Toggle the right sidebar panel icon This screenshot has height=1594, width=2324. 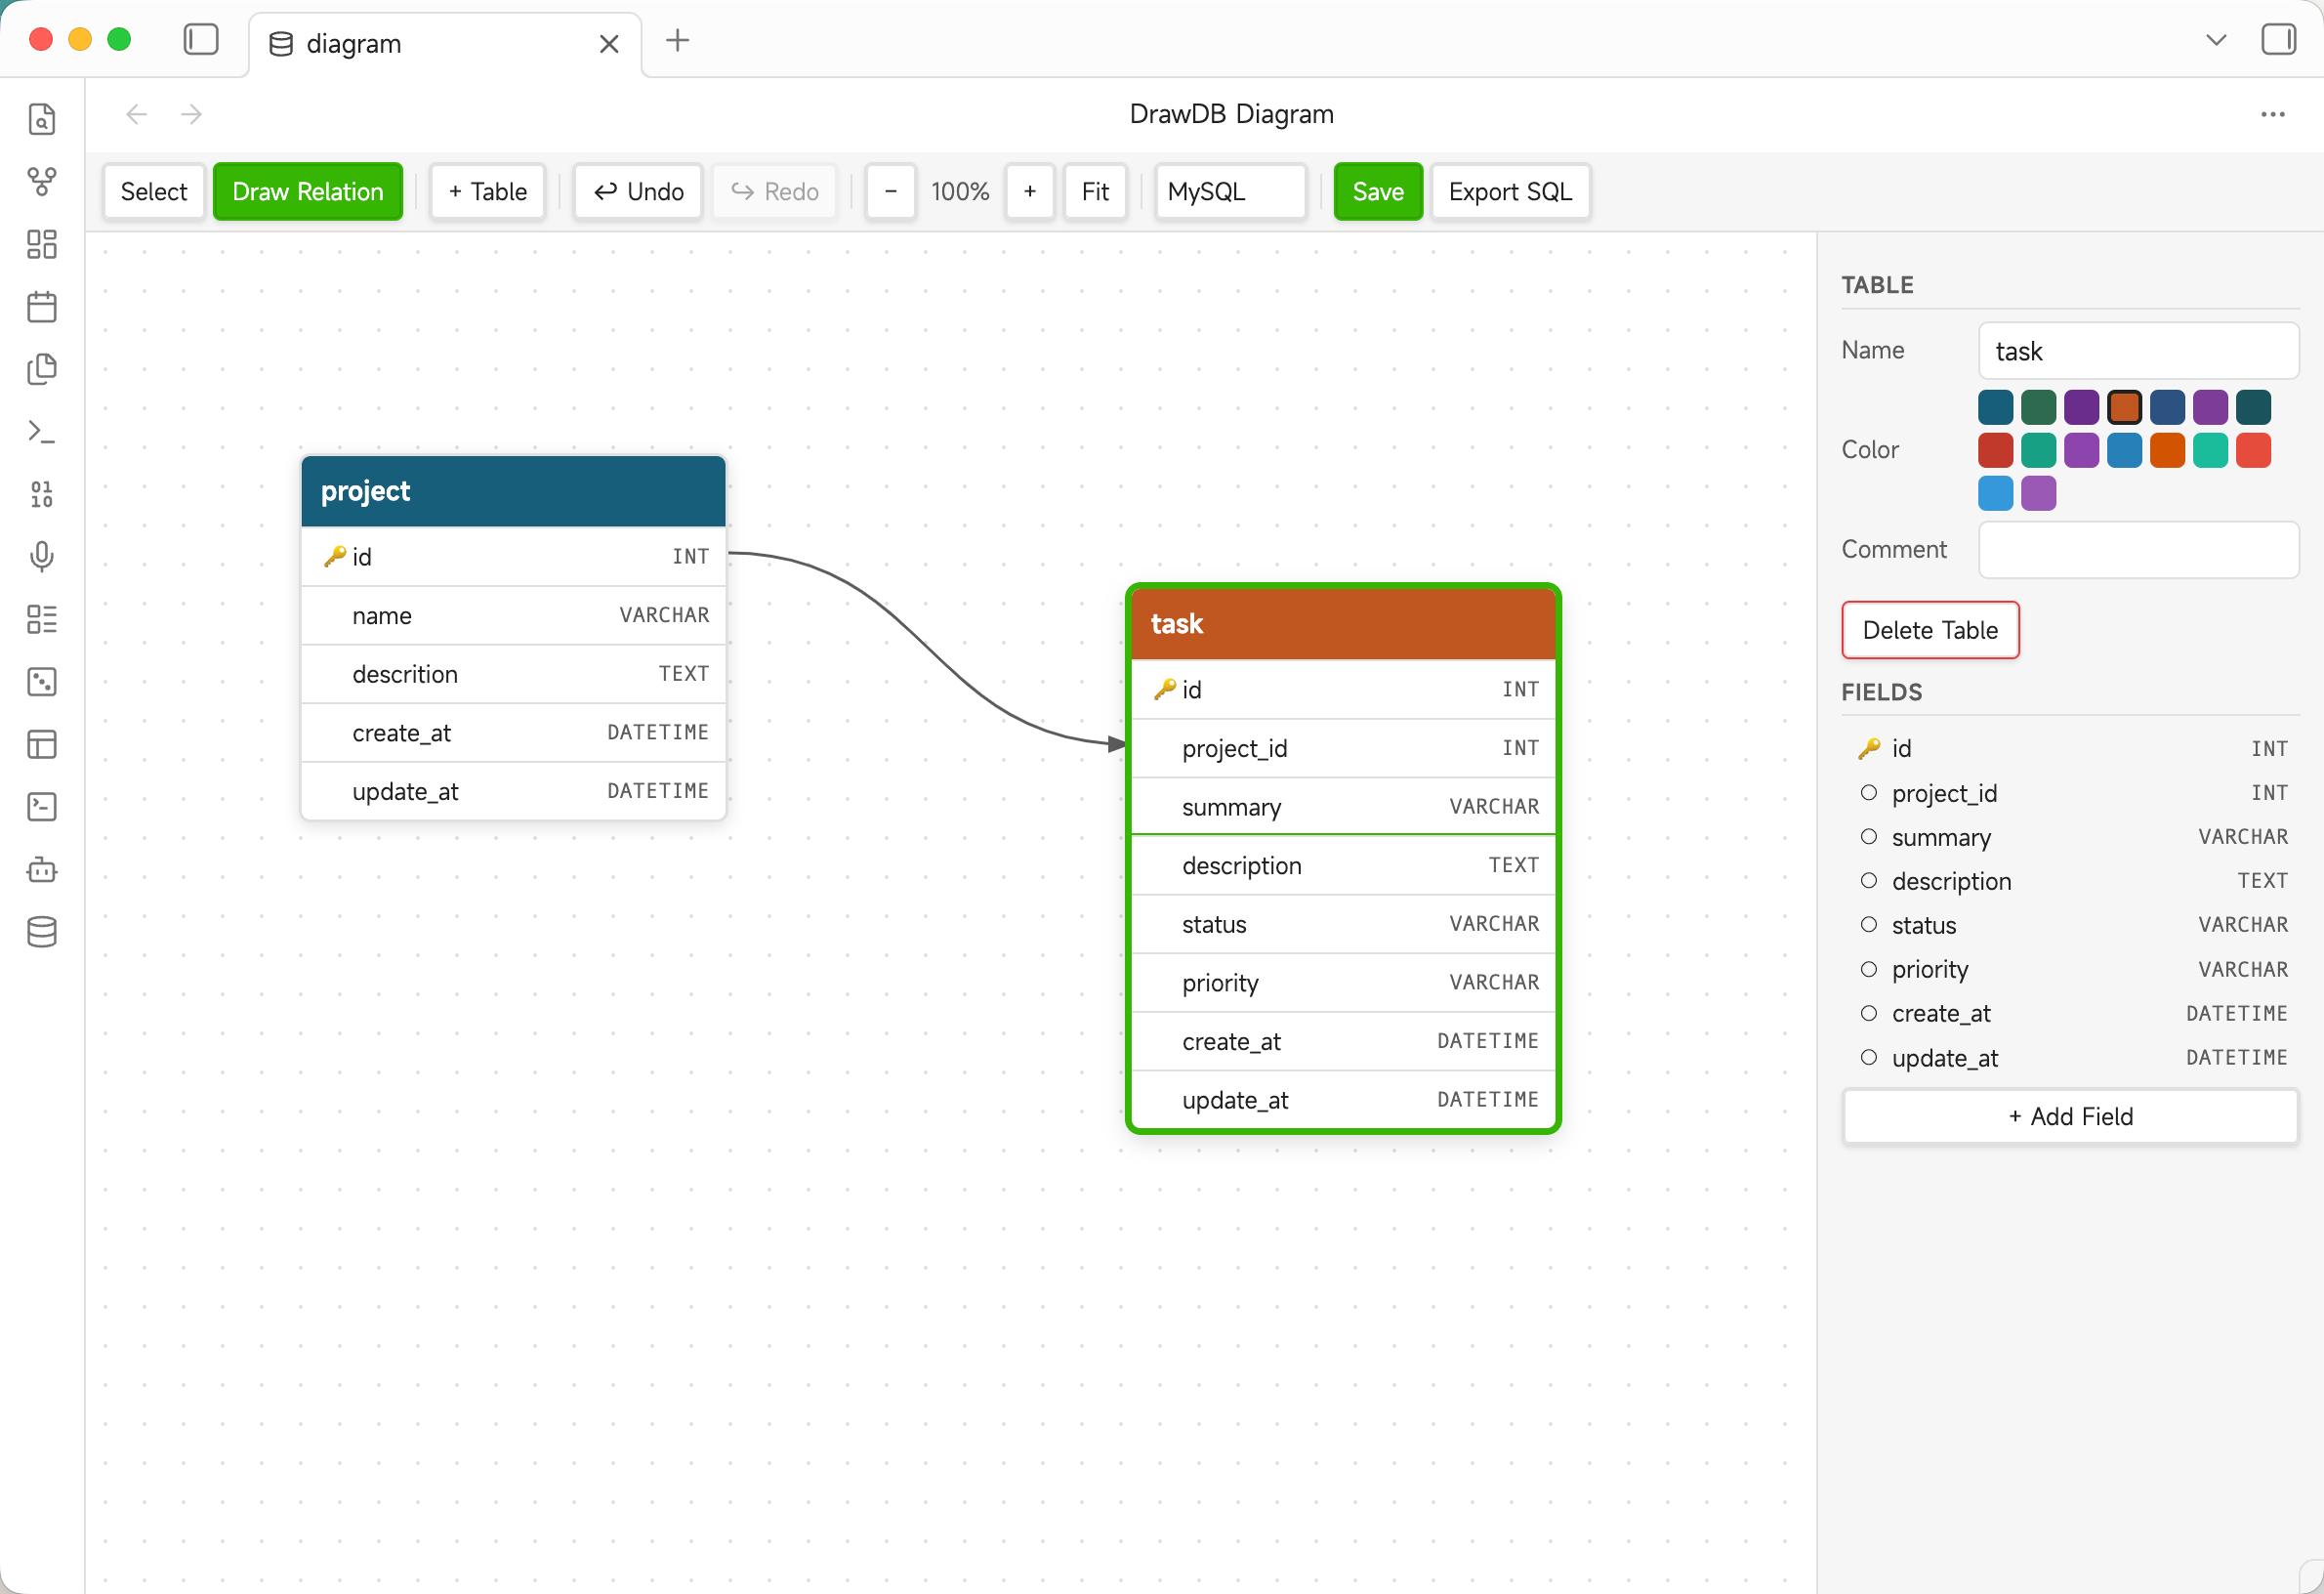coord(2279,40)
